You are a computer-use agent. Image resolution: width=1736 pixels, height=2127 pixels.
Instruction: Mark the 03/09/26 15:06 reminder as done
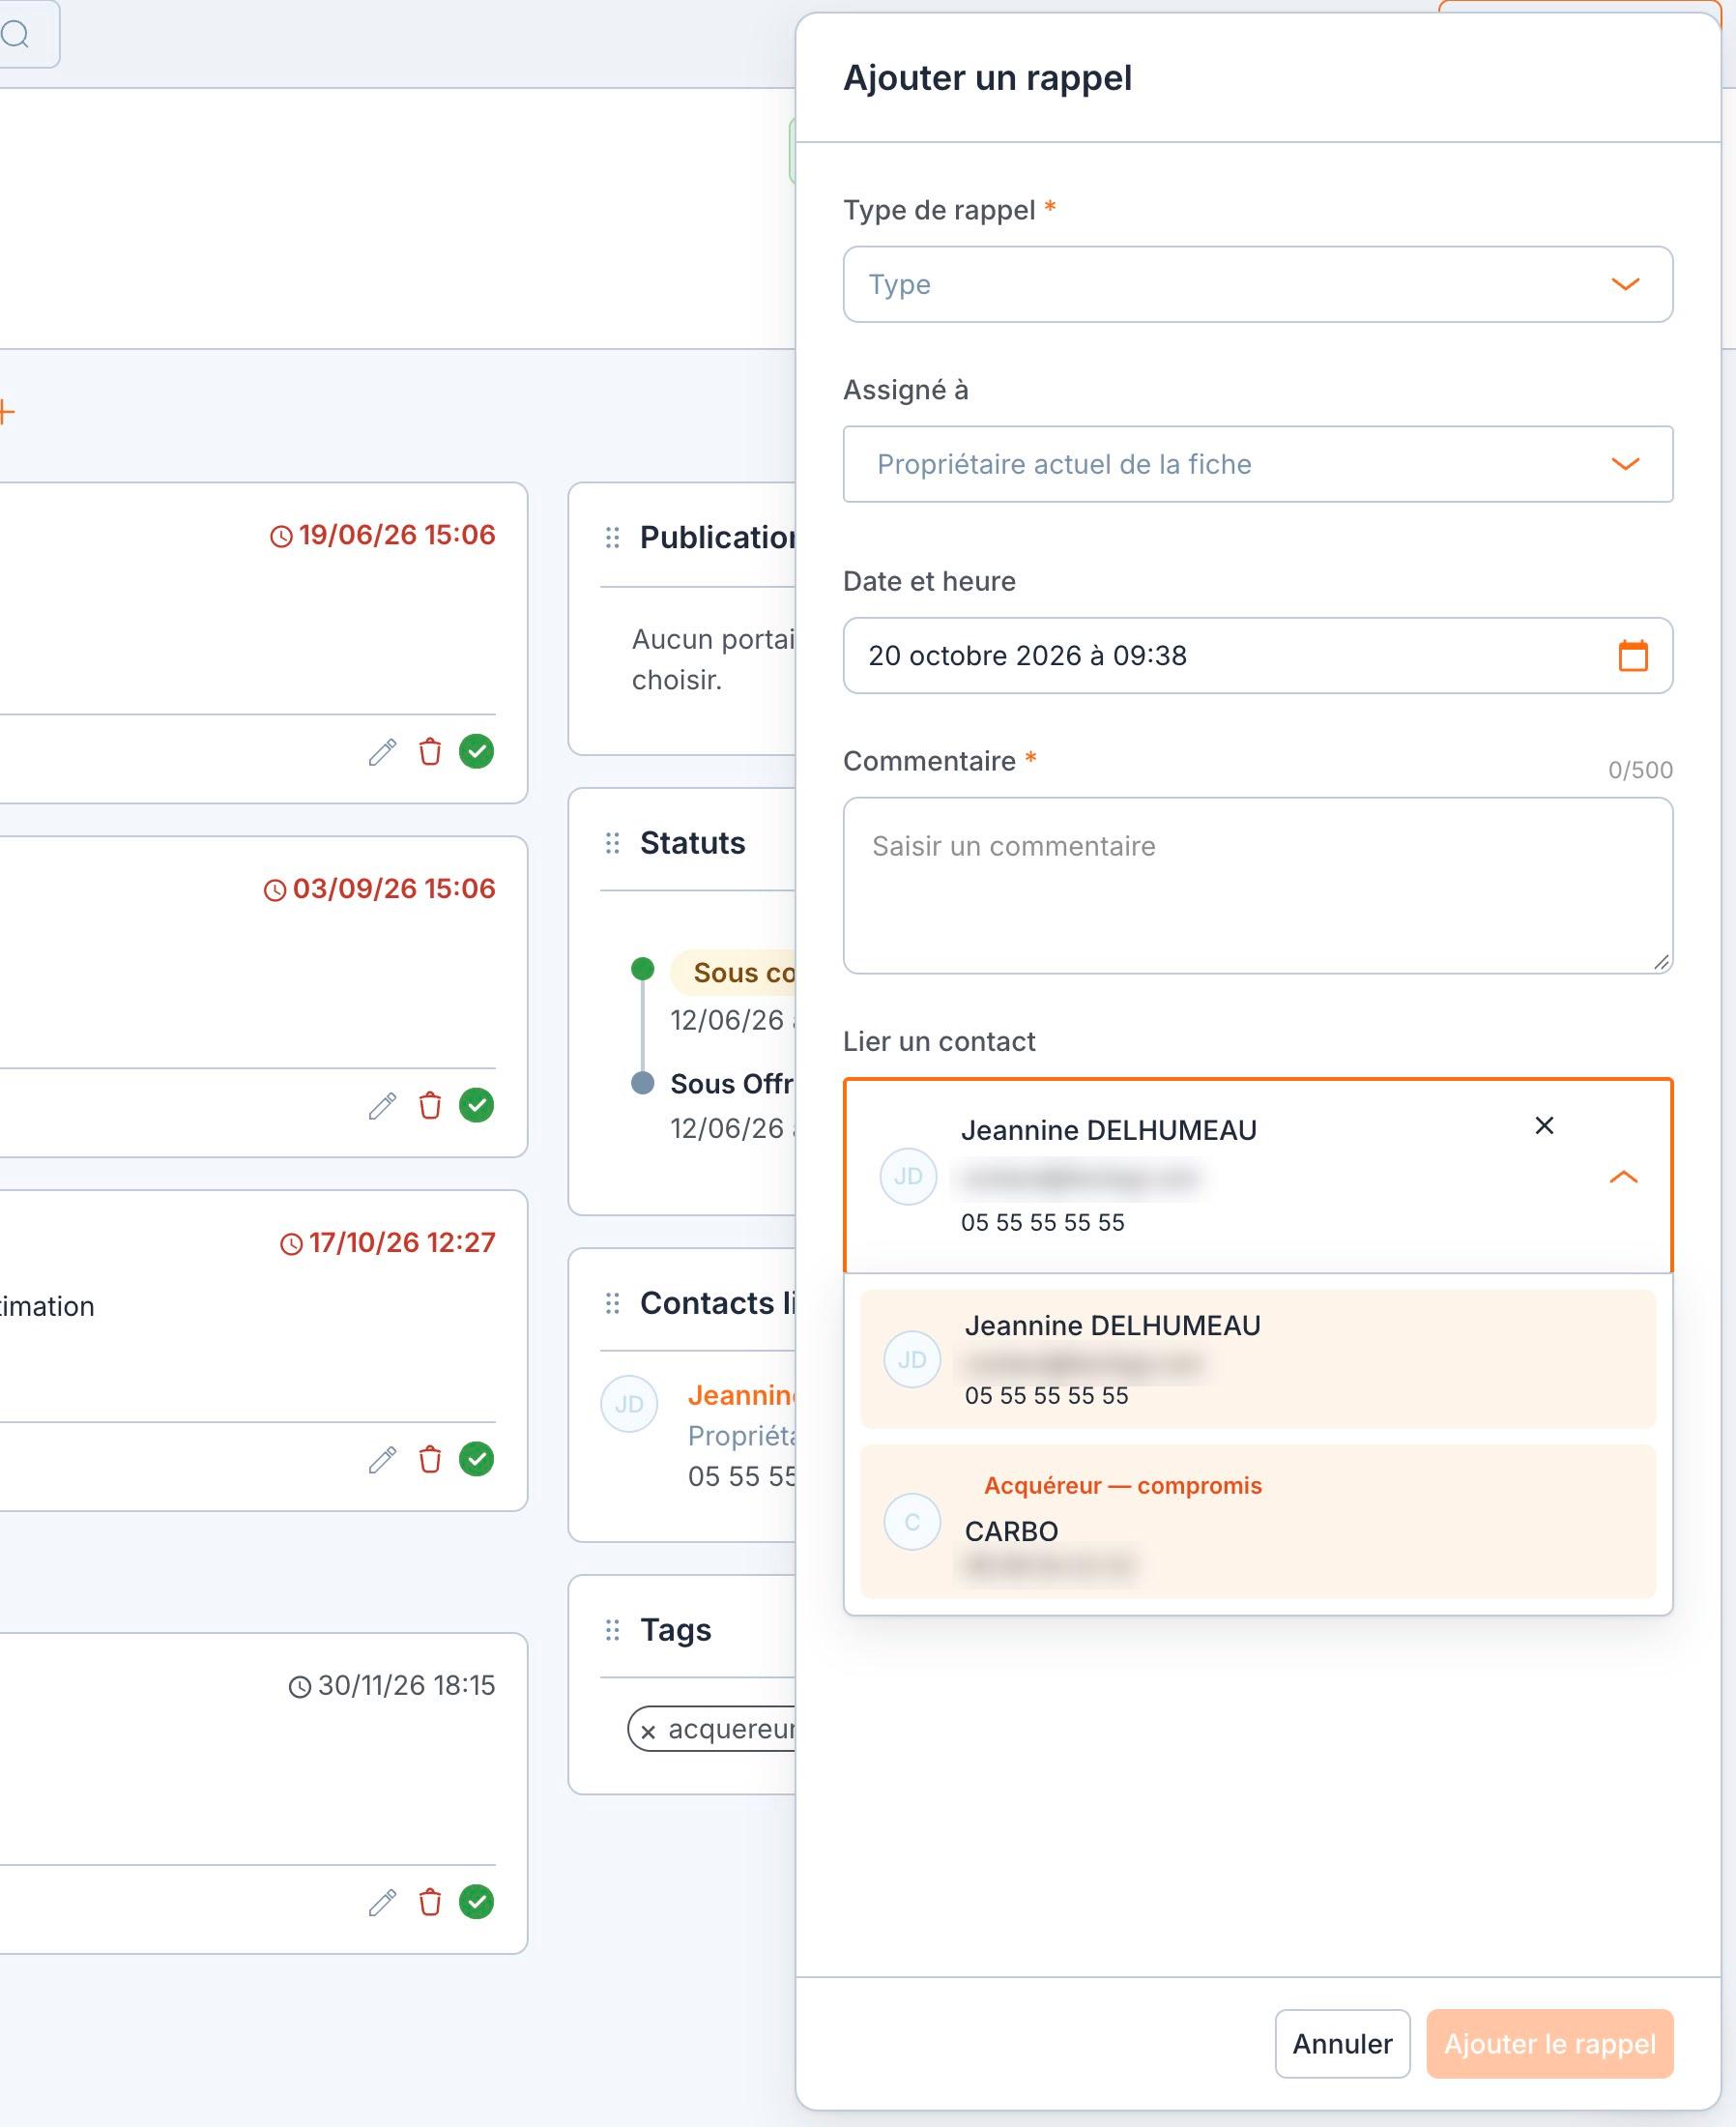477,1105
